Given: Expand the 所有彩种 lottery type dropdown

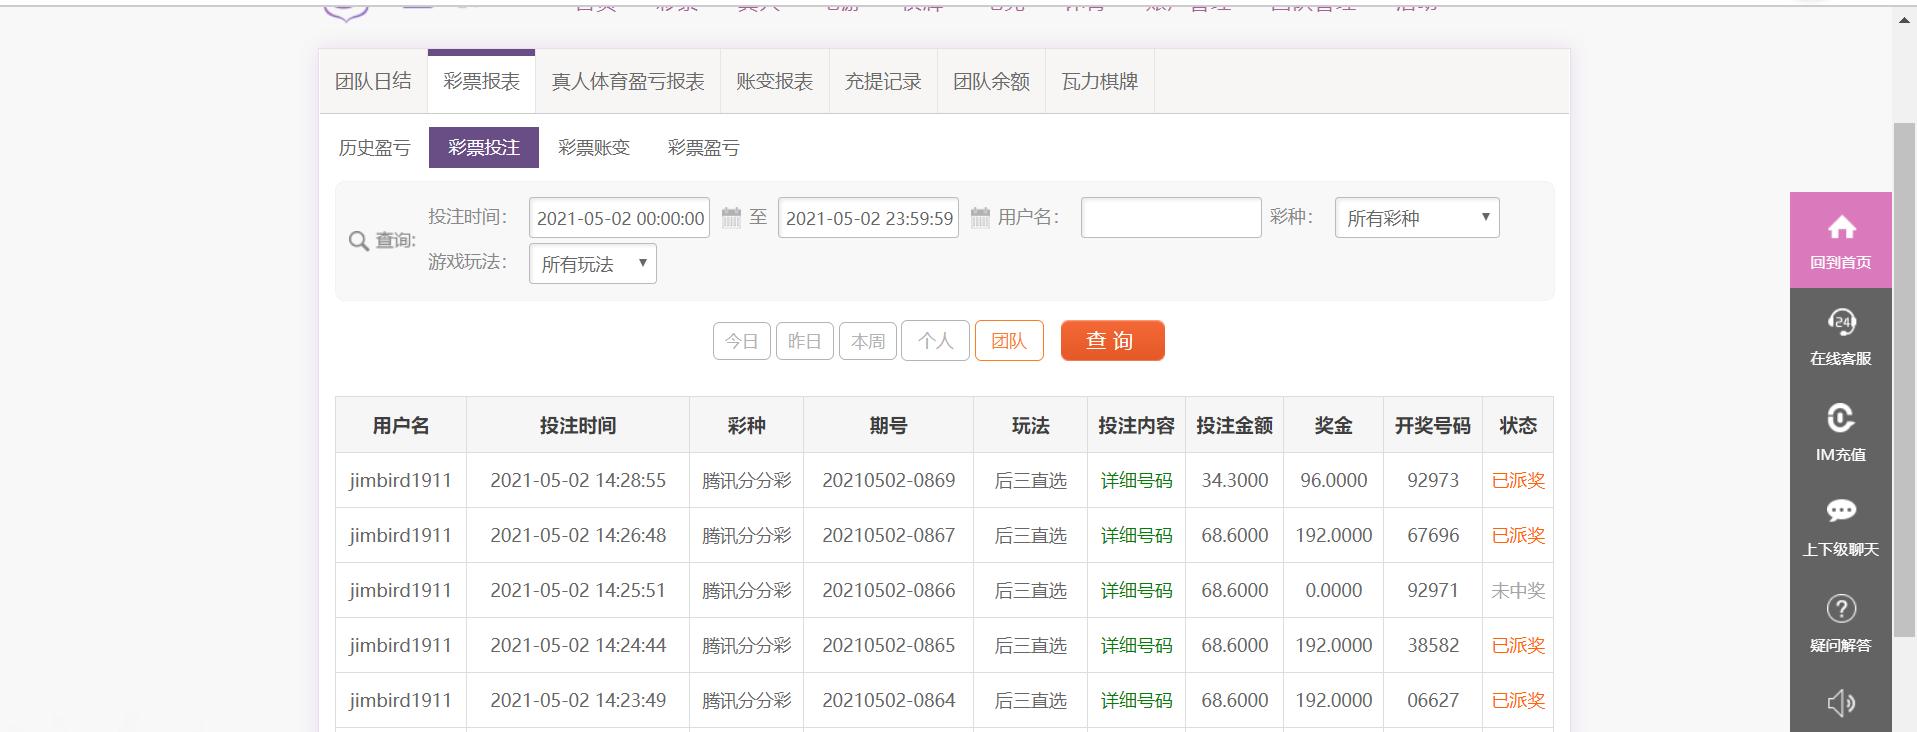Looking at the screenshot, I should click(1416, 218).
